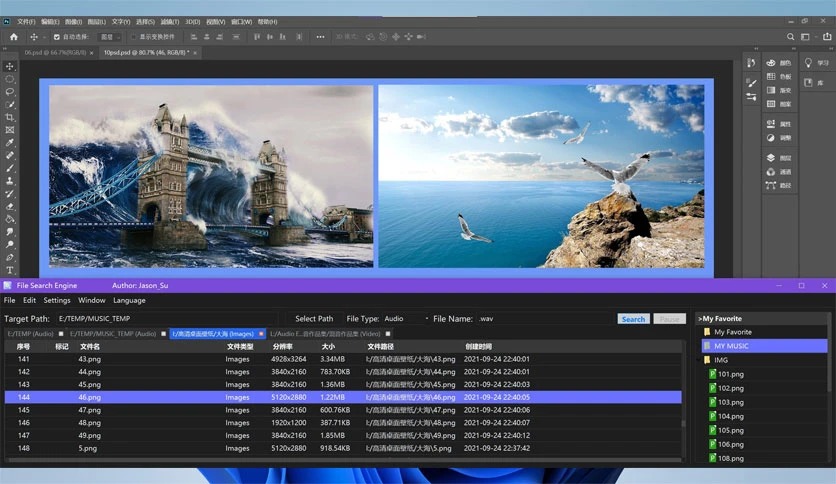This screenshot has height=484, width=836.
Task: Toggle the checkbox on the E:/TEMP (Audio) tab
Action: (61, 334)
